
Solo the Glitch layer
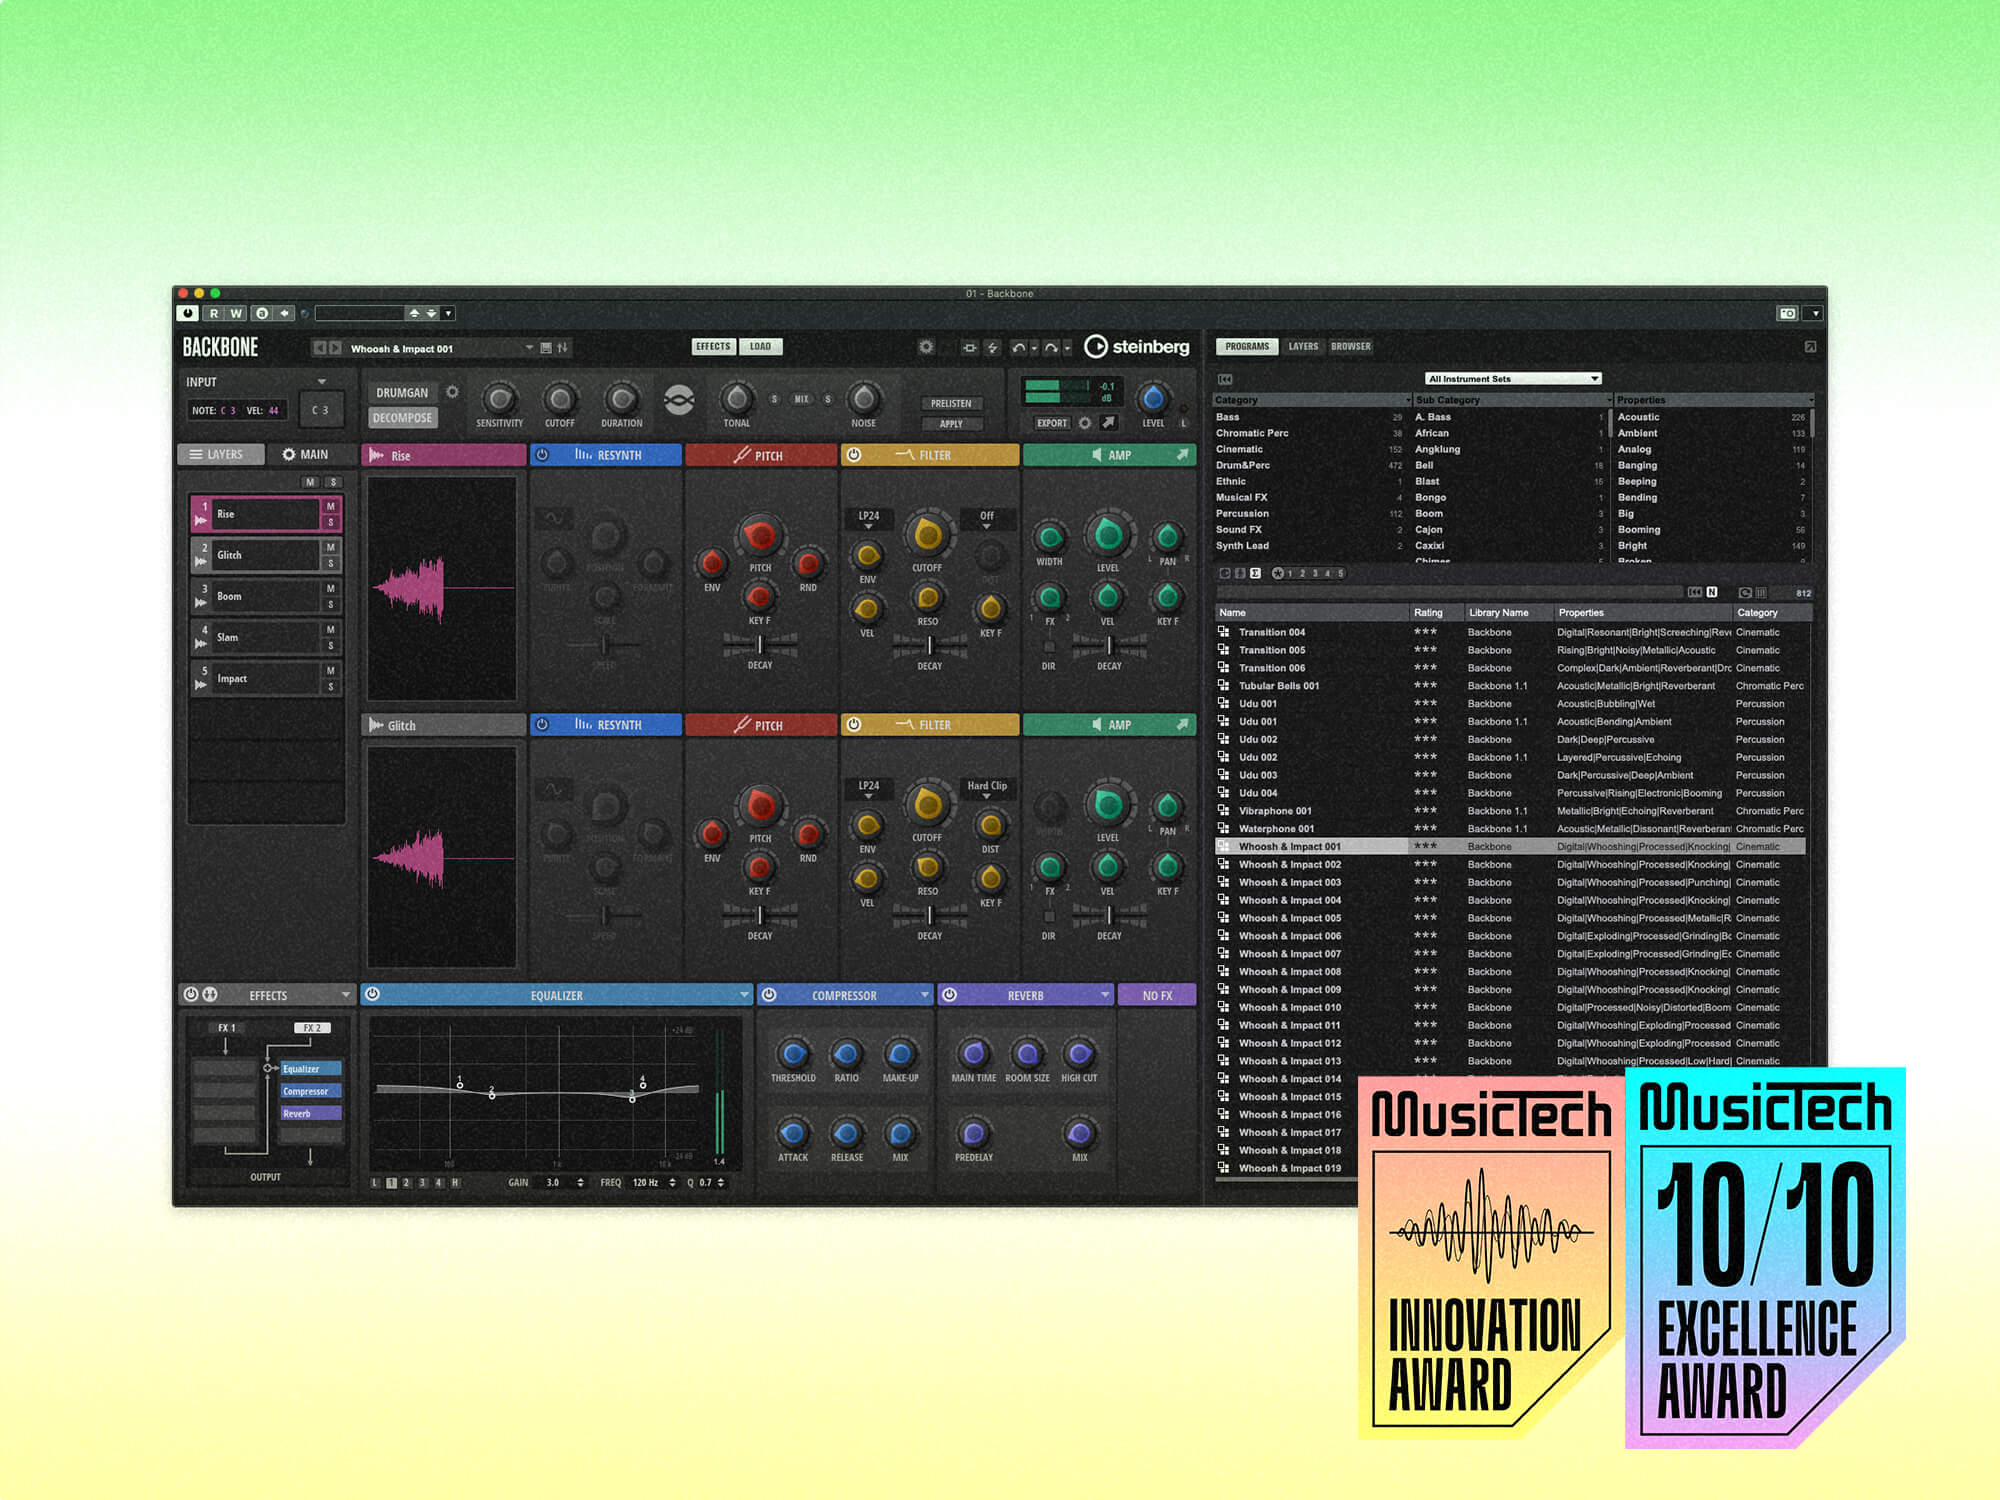point(330,563)
